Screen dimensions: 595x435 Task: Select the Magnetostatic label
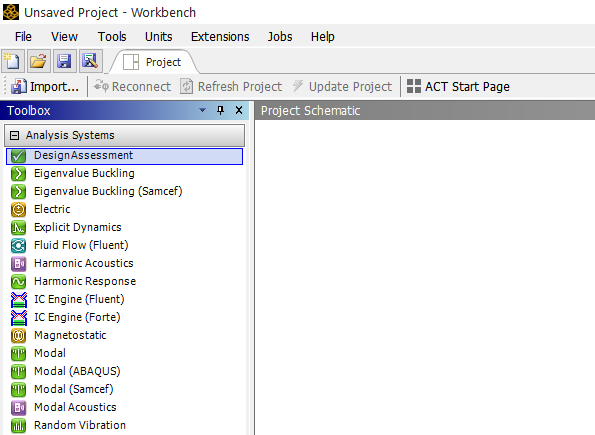point(70,335)
